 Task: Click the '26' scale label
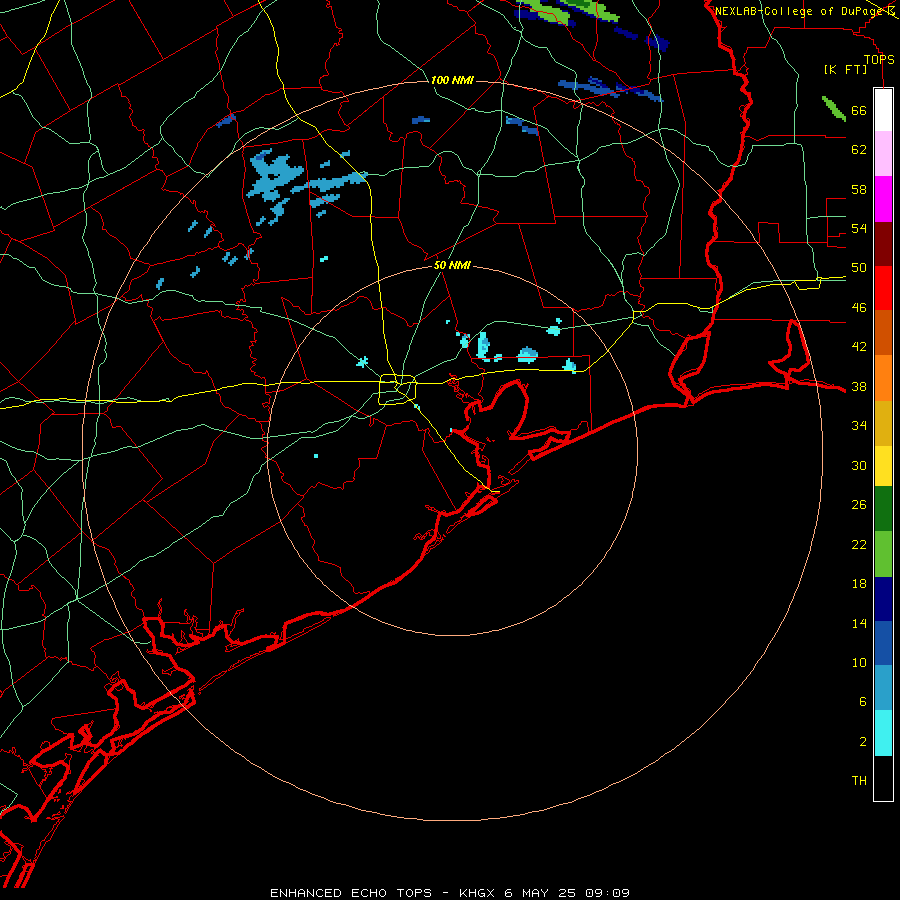[859, 505]
